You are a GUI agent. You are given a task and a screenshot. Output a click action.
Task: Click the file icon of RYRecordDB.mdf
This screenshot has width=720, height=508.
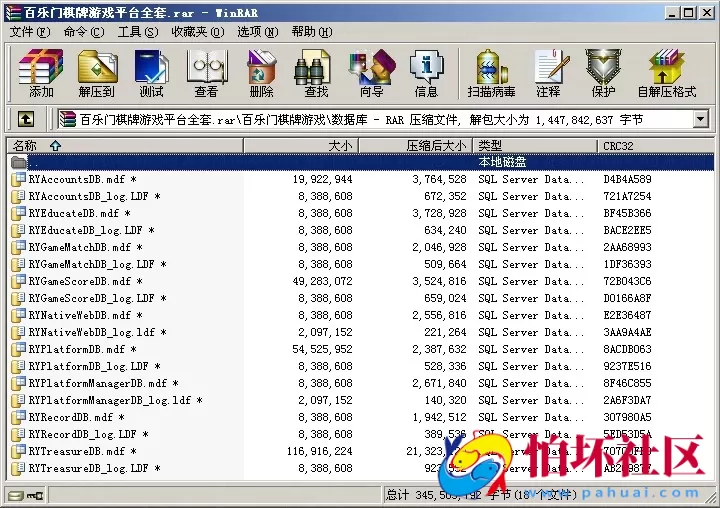18,417
